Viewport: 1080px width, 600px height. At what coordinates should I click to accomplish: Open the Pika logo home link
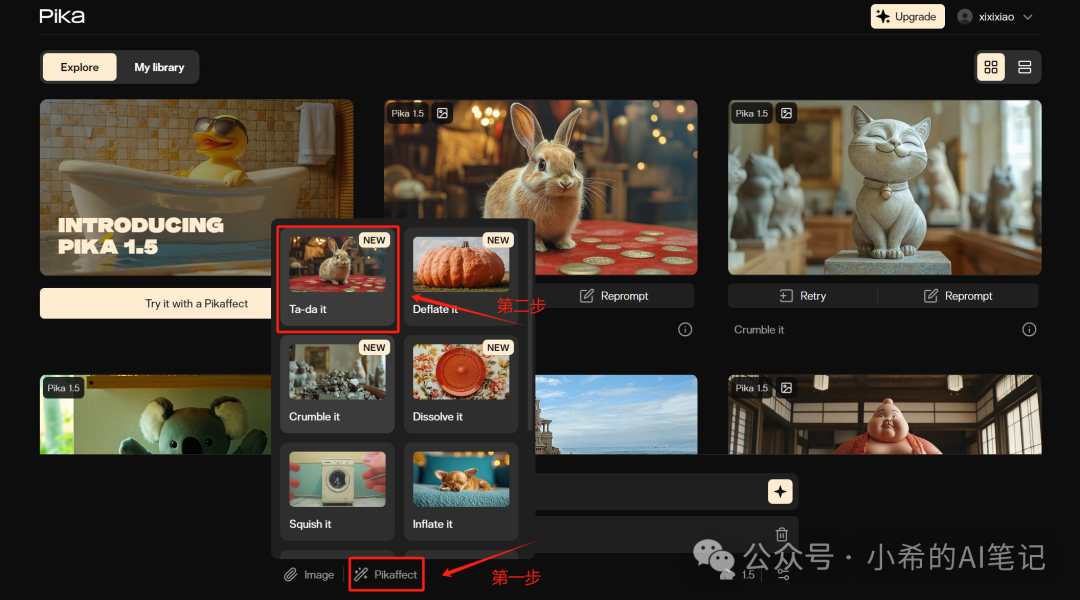(62, 16)
